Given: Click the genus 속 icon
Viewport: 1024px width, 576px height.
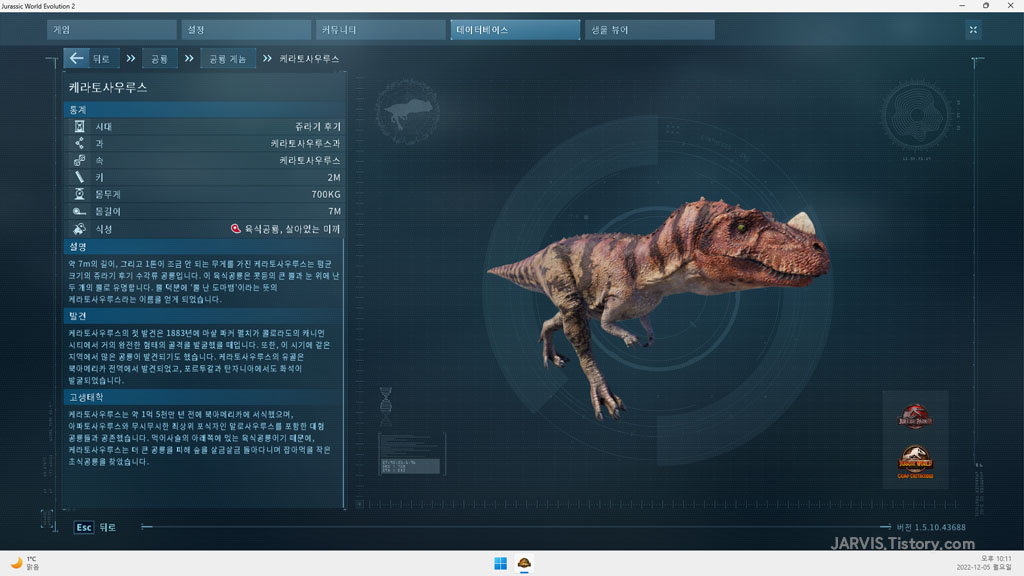Looking at the screenshot, I should point(79,160).
